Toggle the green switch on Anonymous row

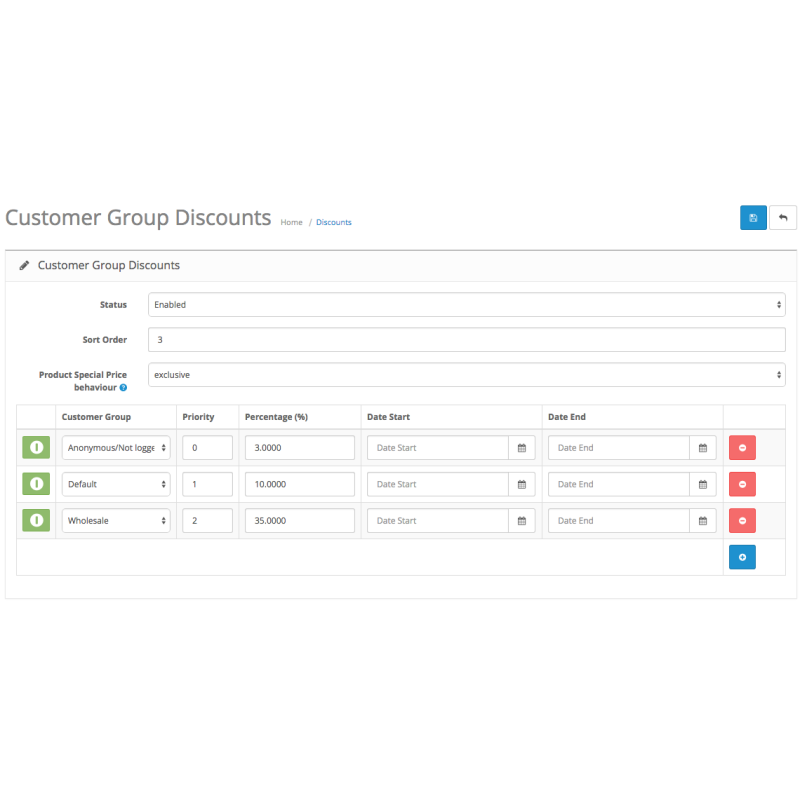click(36, 448)
